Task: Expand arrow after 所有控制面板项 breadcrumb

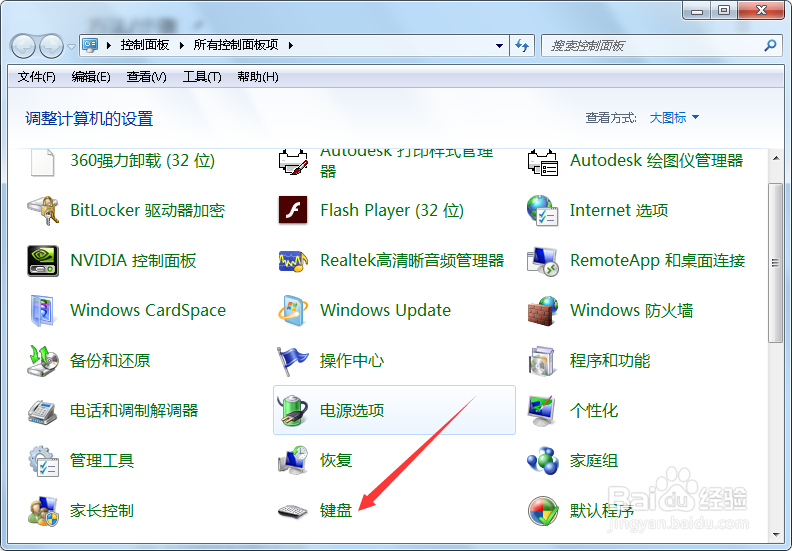Action: [x=290, y=45]
